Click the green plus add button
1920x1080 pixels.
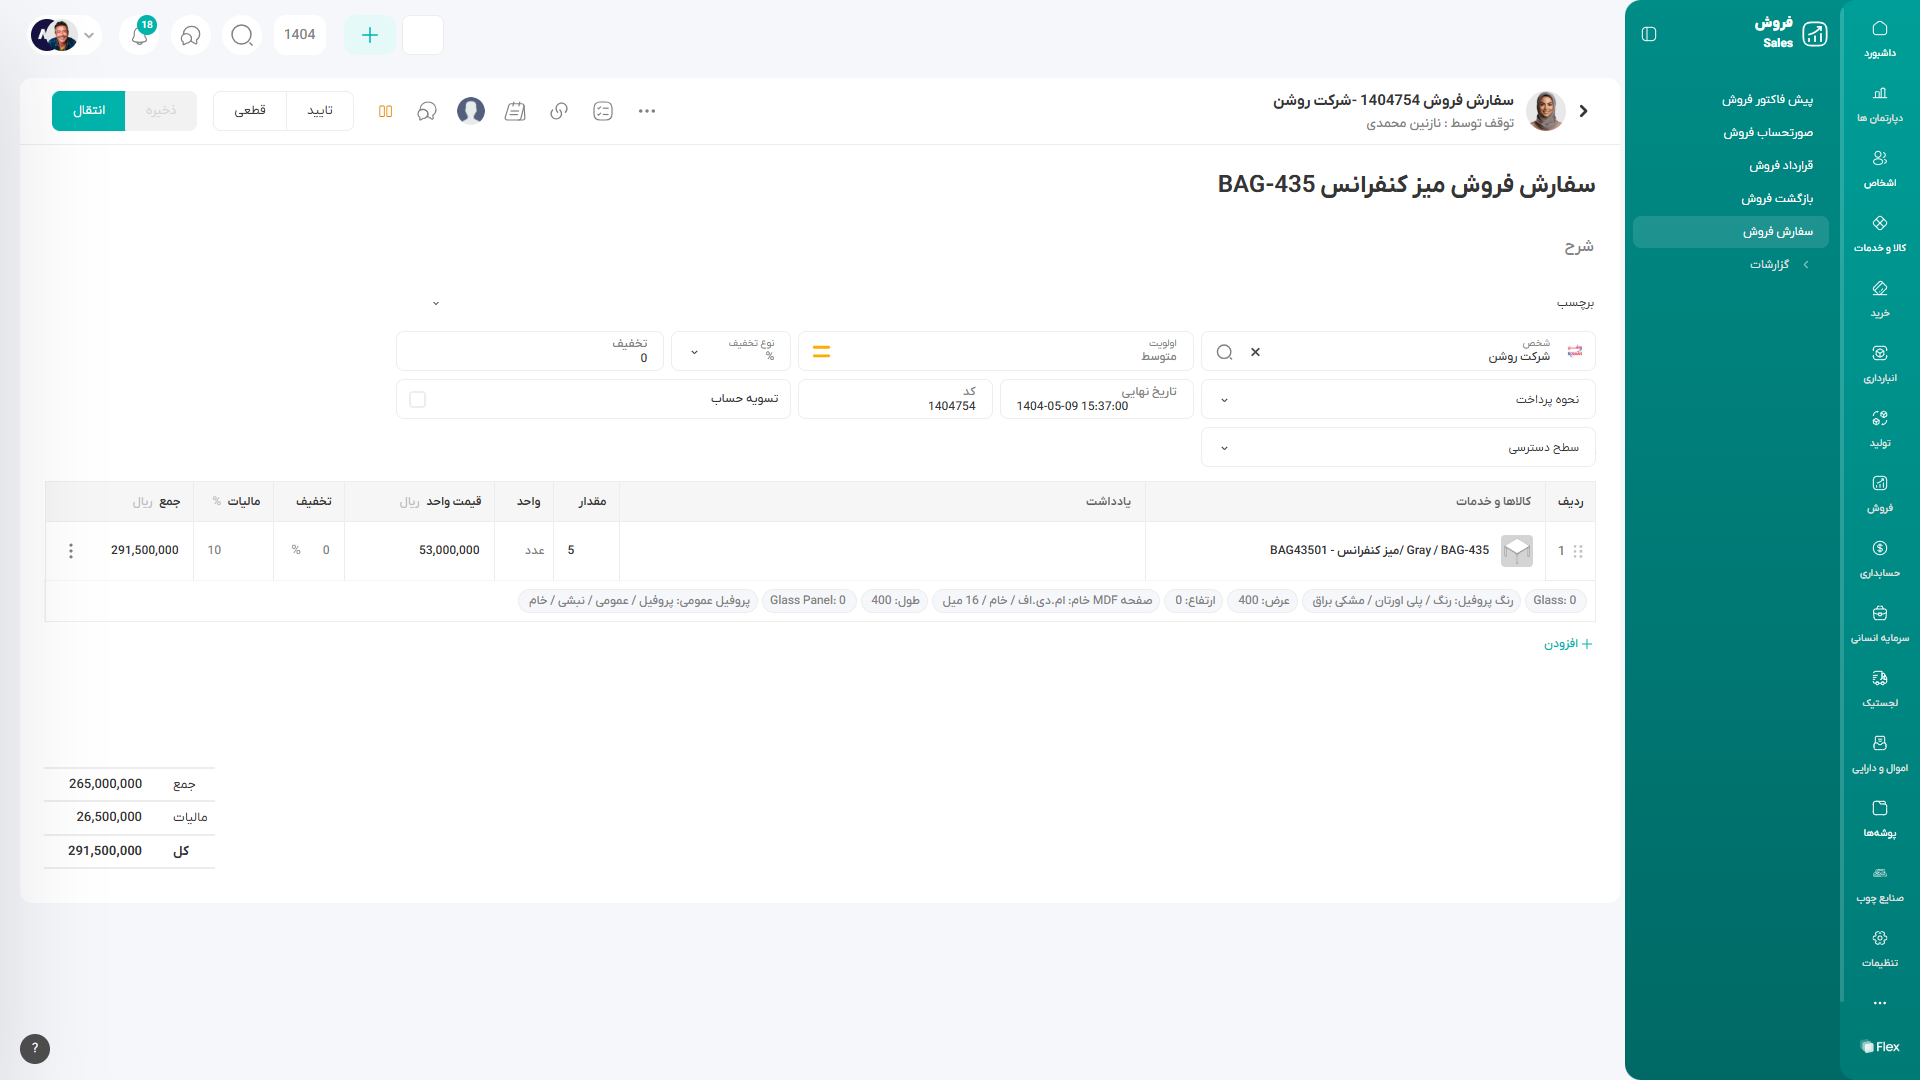click(369, 35)
